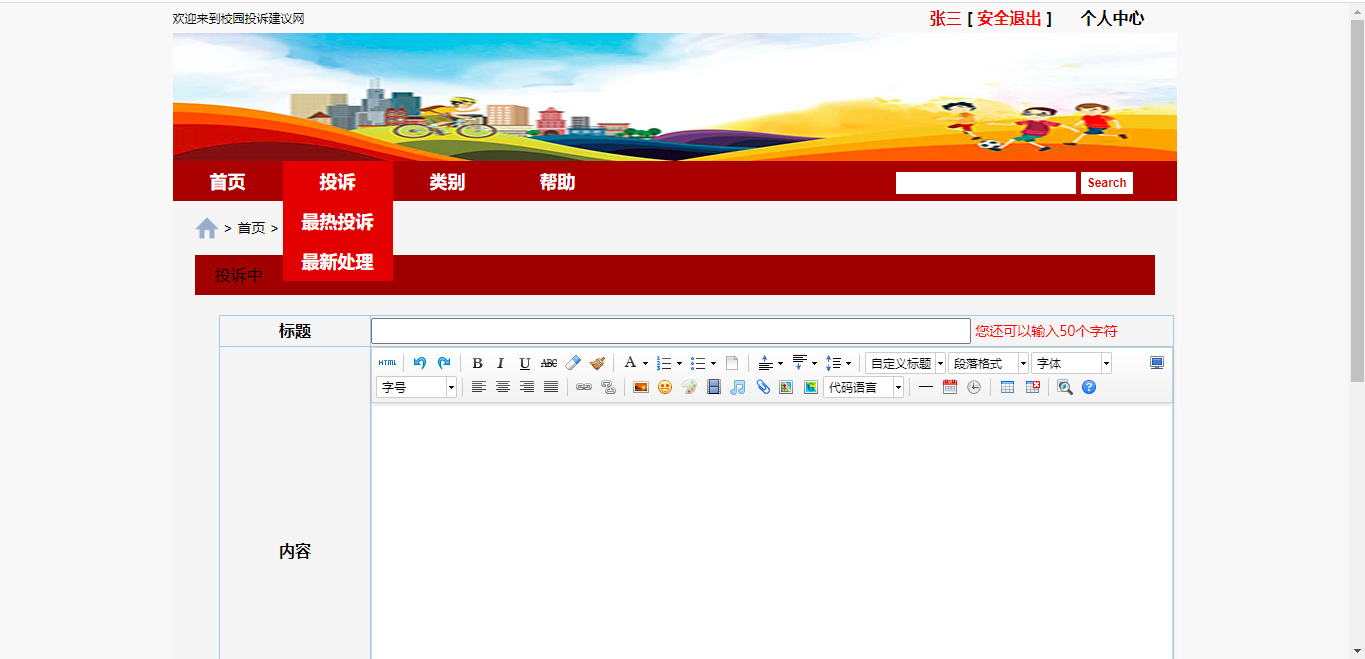Select the format painter brush icon
This screenshot has height=659, width=1365.
(x=597, y=363)
